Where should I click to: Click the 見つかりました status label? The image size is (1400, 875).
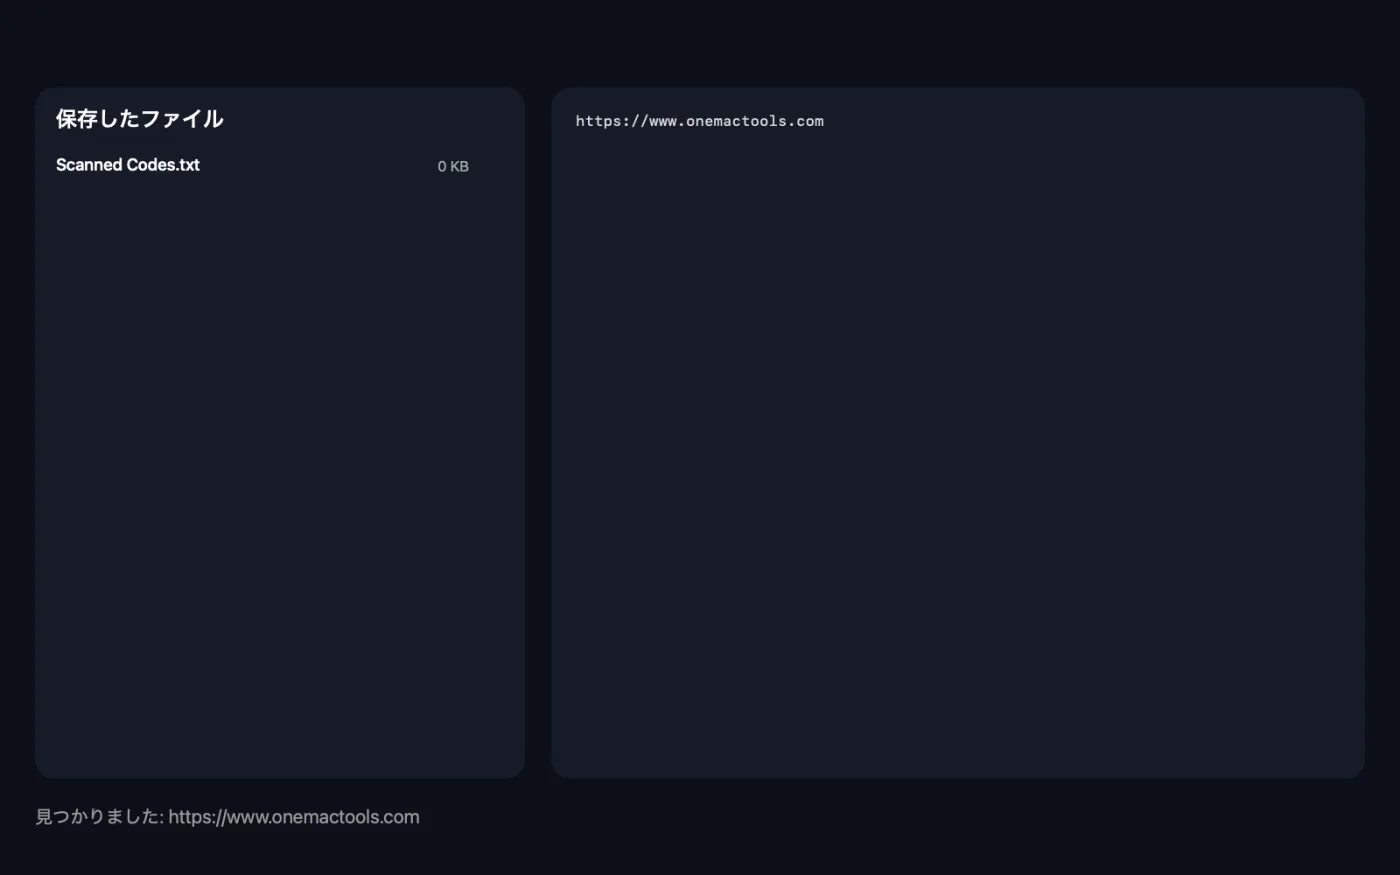98,816
